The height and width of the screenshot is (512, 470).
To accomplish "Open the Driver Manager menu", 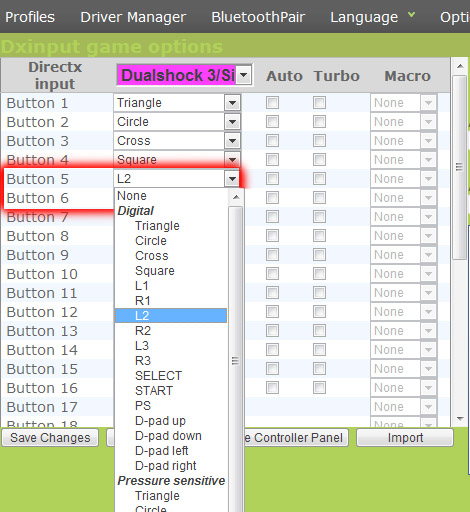I will 133,17.
